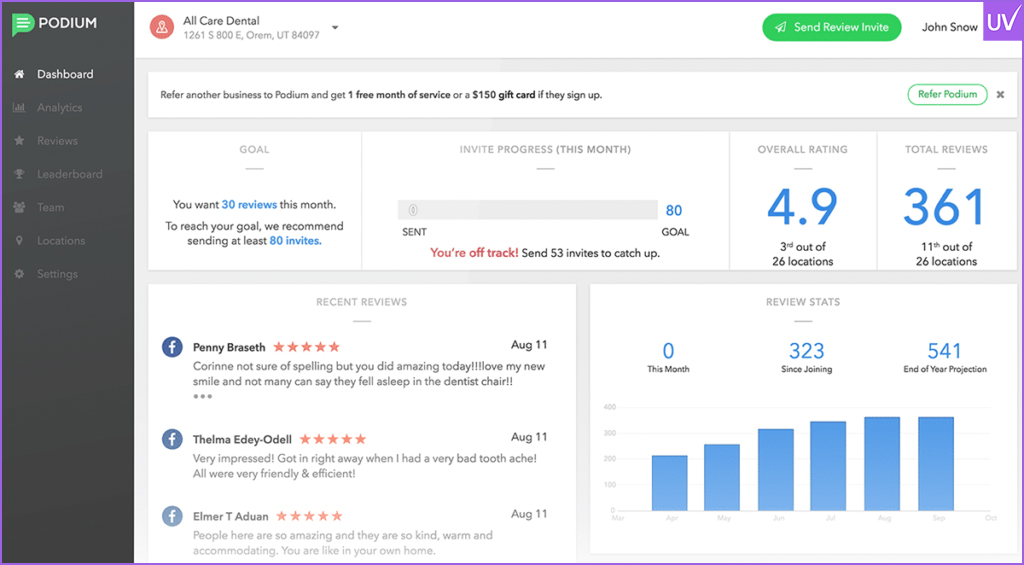Click the 80 invites link

tap(295, 240)
